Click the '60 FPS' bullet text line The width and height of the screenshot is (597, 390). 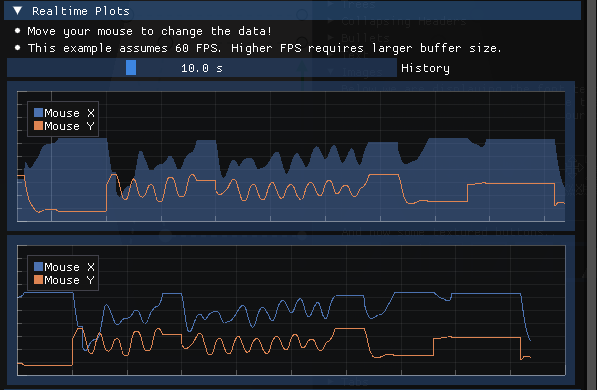pyautogui.click(x=264, y=48)
